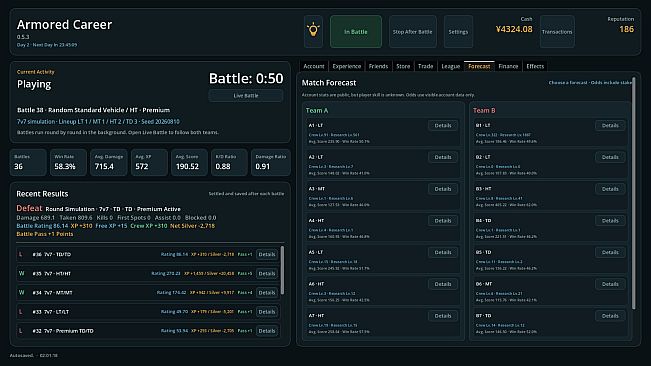Open Details for player B3 · HT
Viewport: 651px width, 366px height.
coord(610,189)
